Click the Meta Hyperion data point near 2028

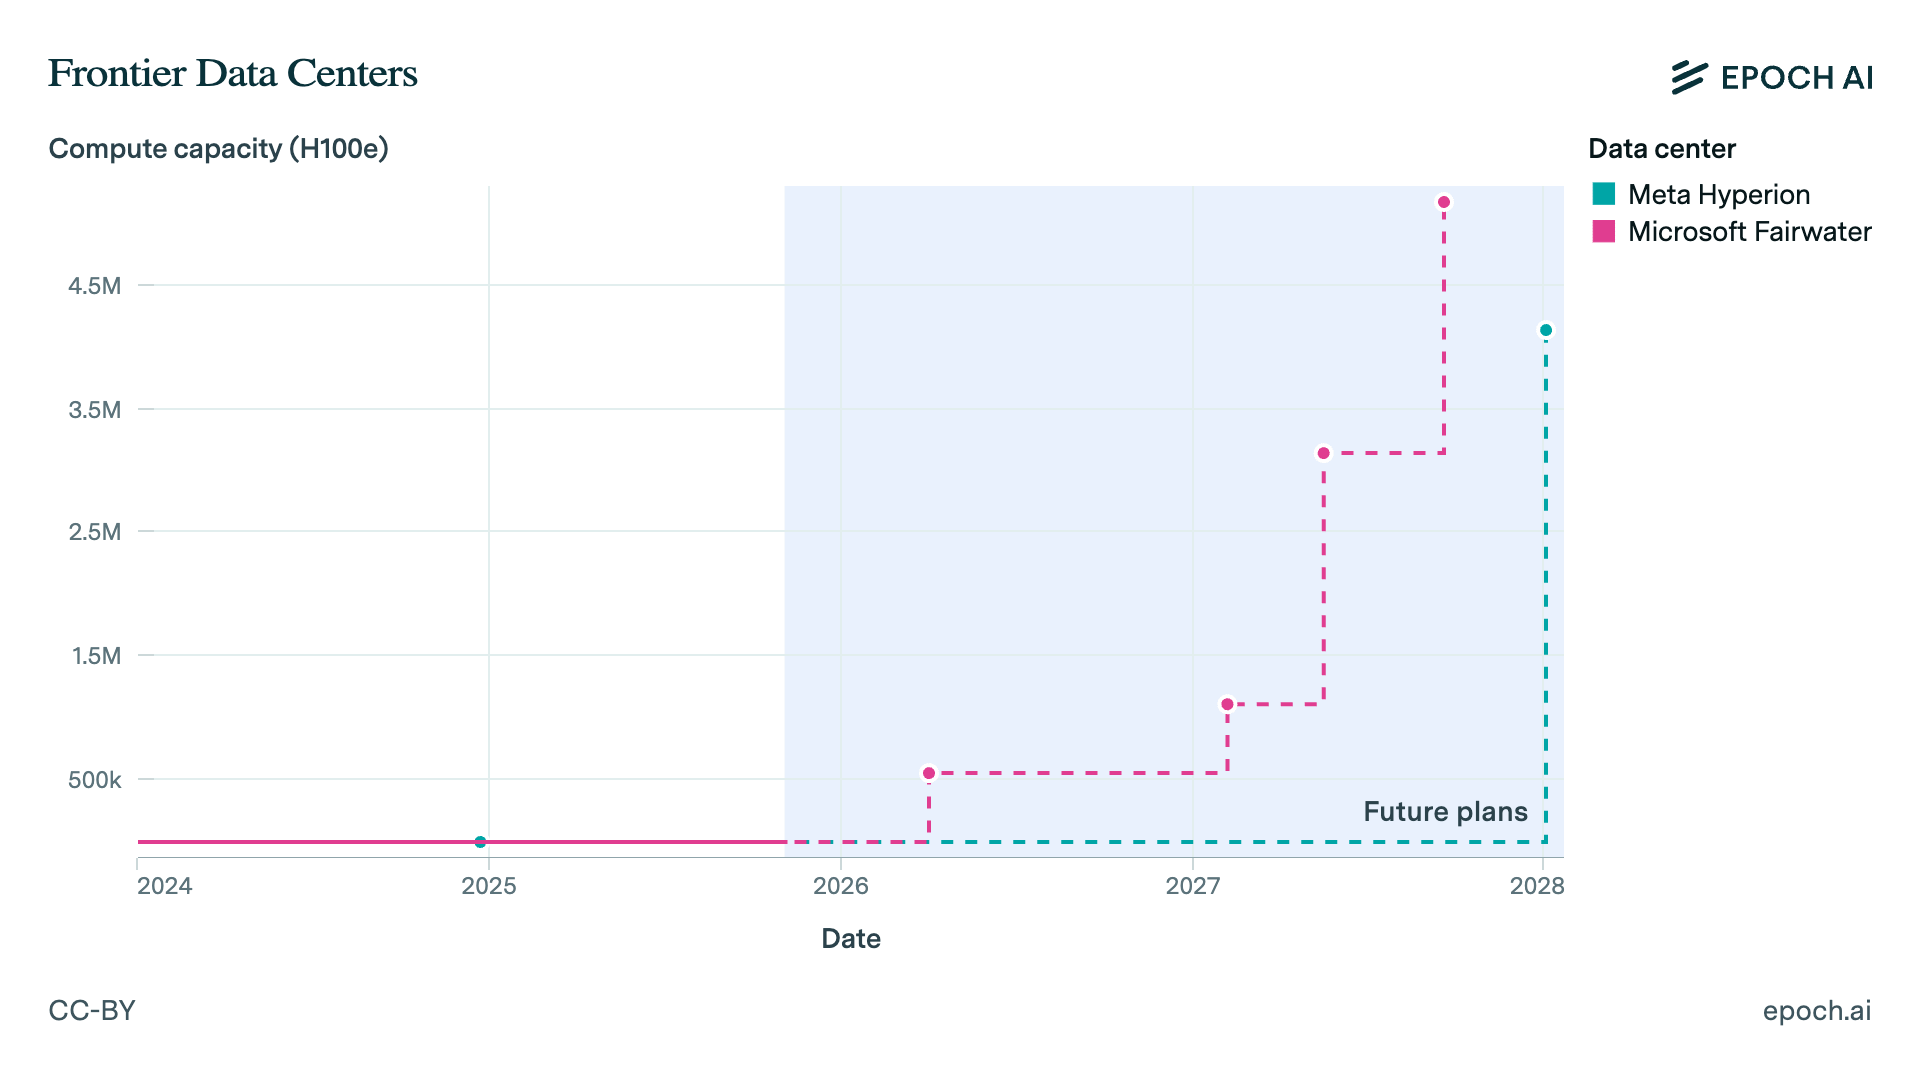click(x=1546, y=330)
